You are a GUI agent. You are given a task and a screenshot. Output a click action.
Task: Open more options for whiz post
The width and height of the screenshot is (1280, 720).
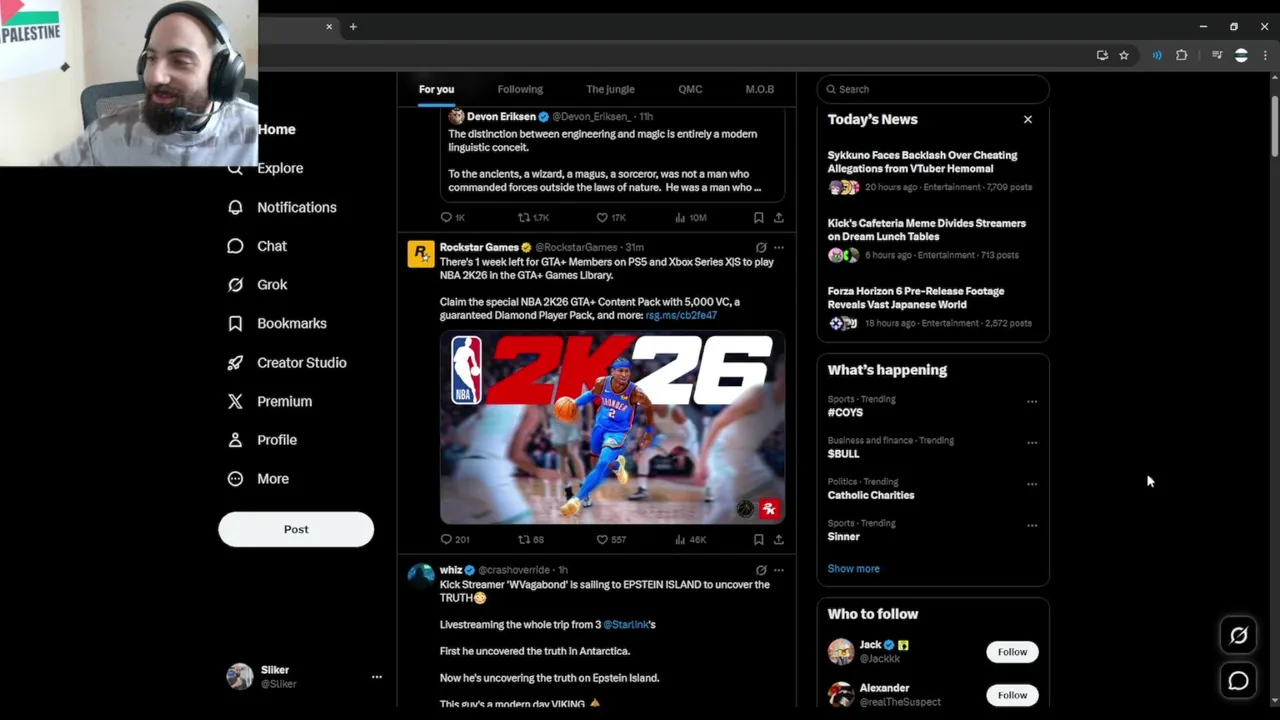click(x=778, y=570)
